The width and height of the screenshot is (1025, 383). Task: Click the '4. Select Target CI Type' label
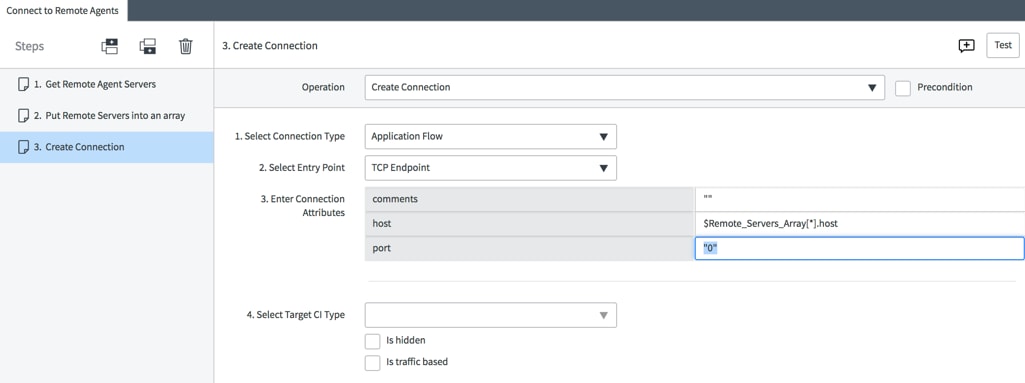295,315
